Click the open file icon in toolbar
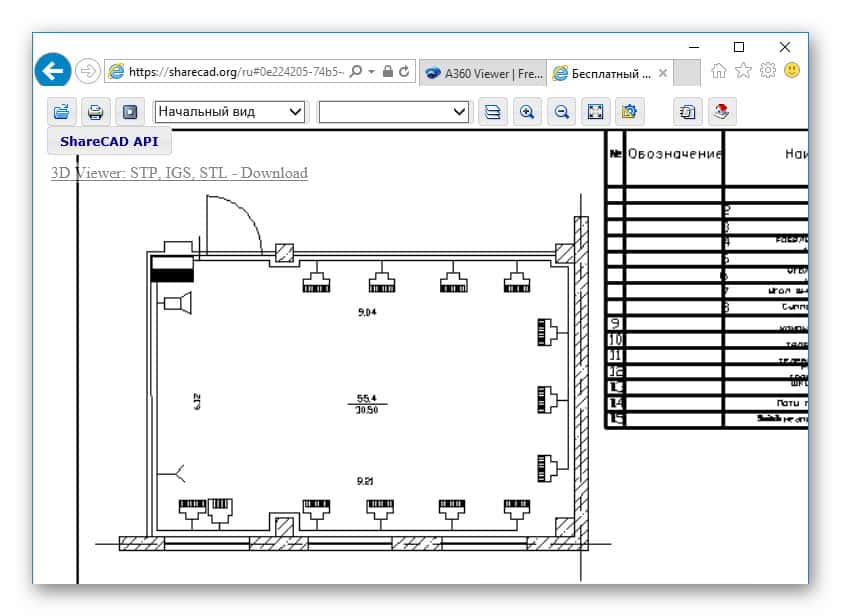Viewport: 841px width, 616px height. point(62,112)
